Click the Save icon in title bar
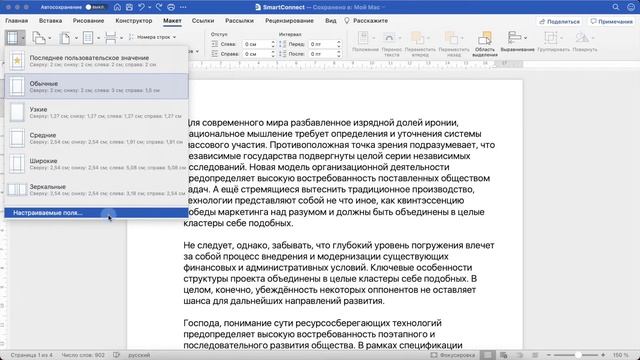 129,7
